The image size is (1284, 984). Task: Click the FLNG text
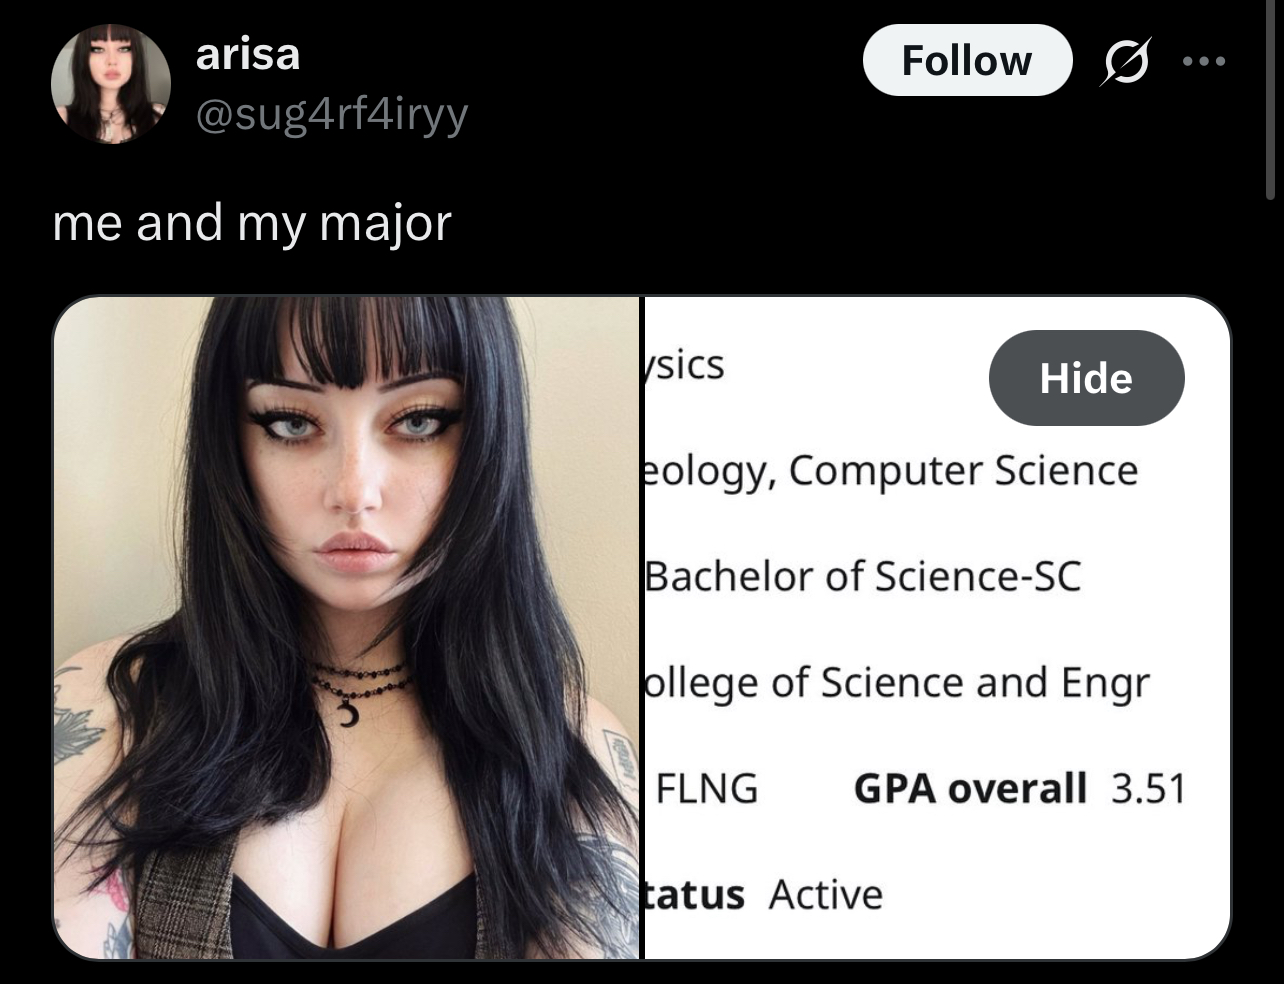tap(707, 789)
